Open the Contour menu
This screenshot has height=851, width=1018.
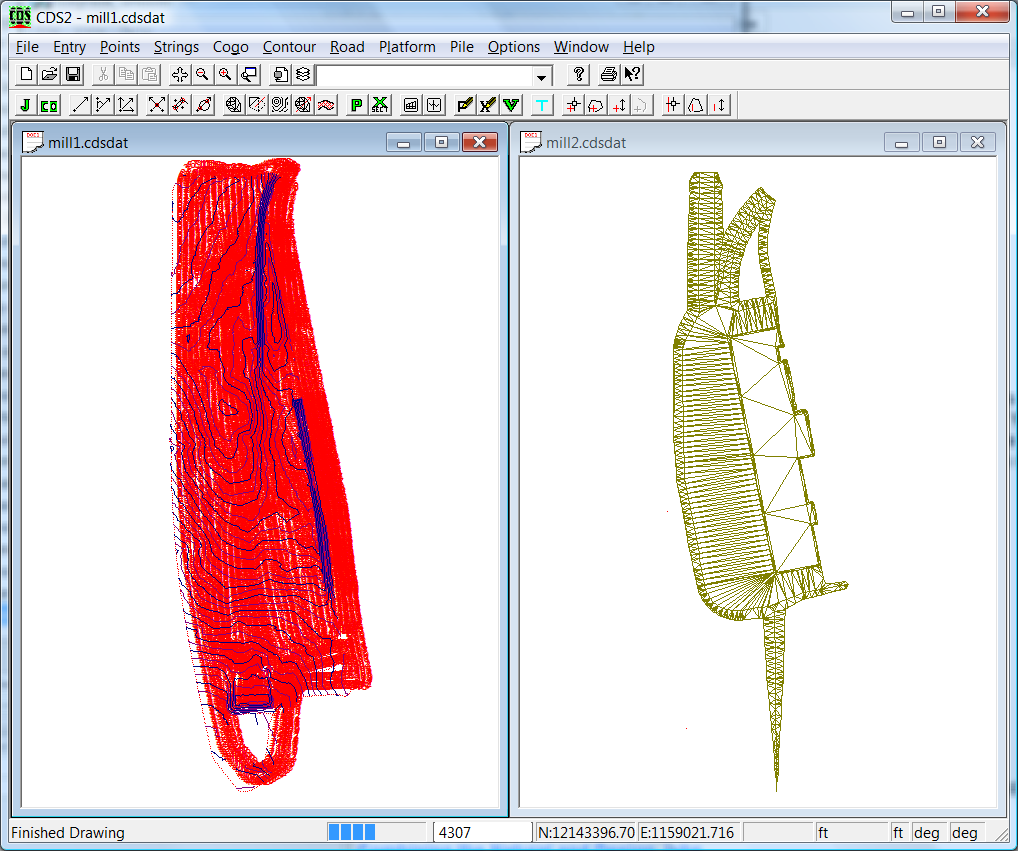289,47
